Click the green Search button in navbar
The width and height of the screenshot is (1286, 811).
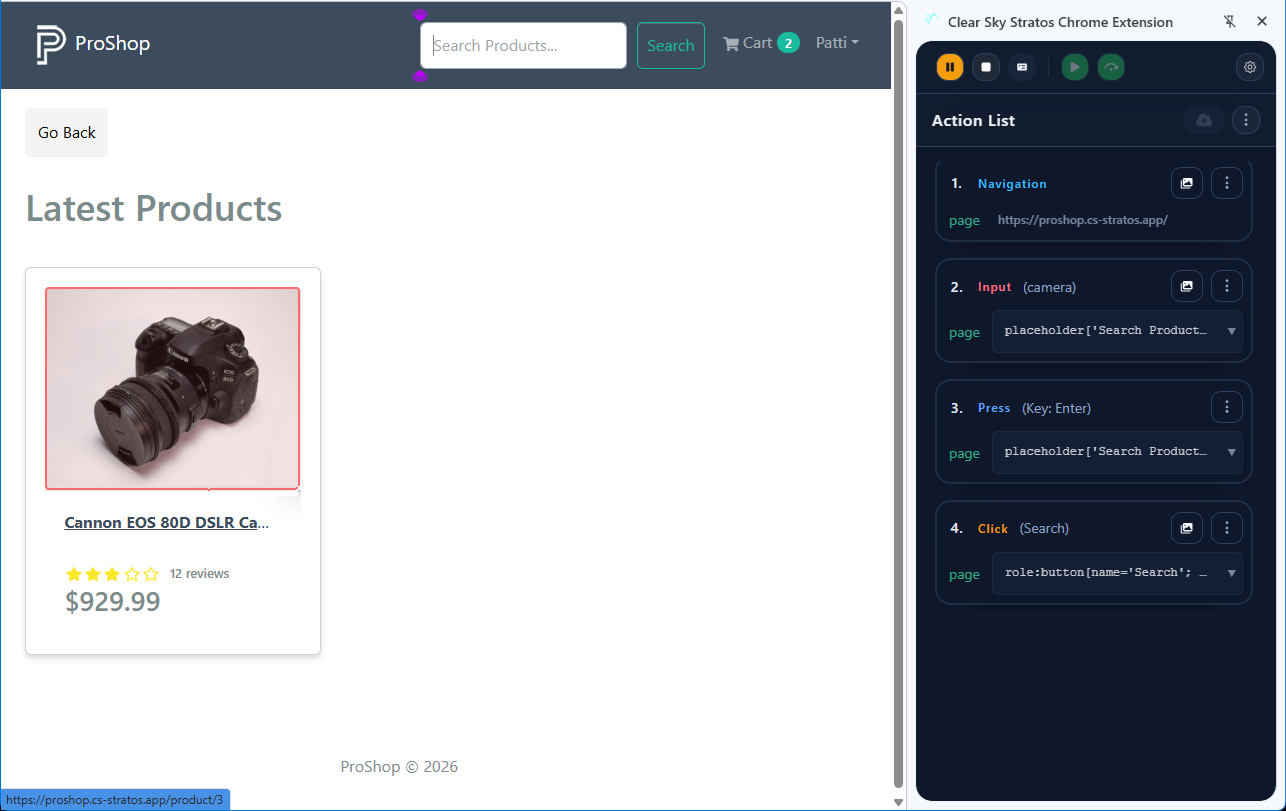click(670, 46)
